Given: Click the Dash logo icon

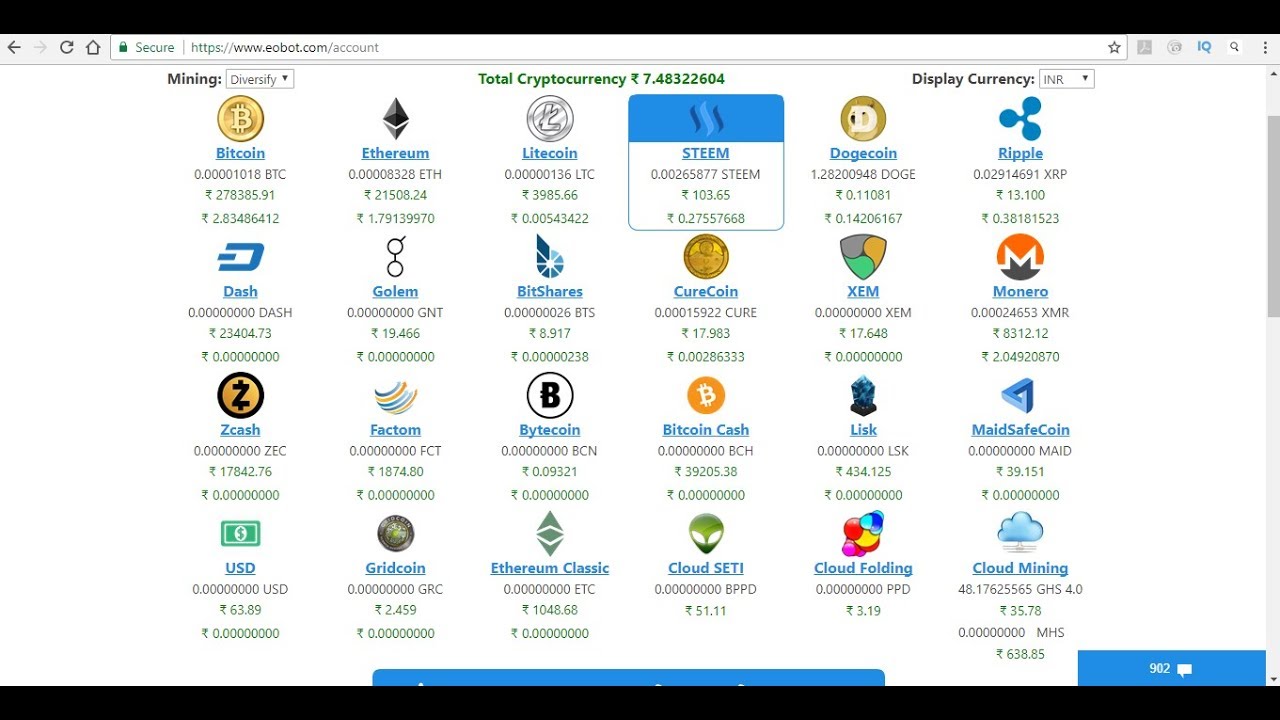Looking at the screenshot, I should 240,257.
